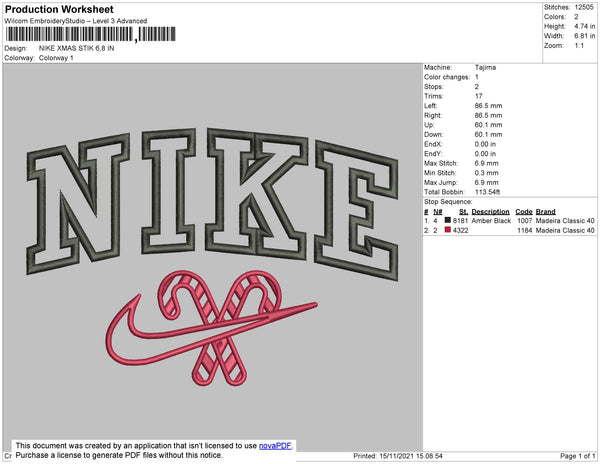The image size is (600, 464).
Task: Select the Amber Black color swatch
Action: click(448, 220)
